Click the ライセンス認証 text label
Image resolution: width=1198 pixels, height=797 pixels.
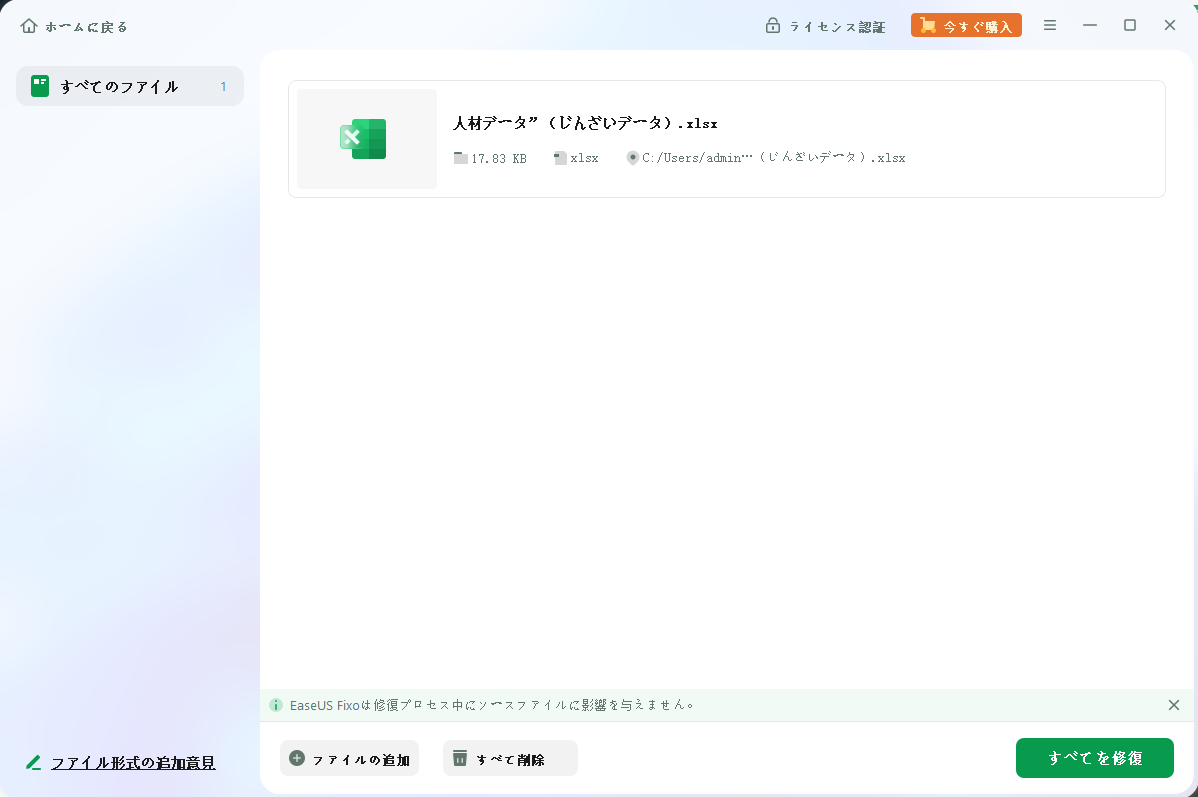(837, 27)
